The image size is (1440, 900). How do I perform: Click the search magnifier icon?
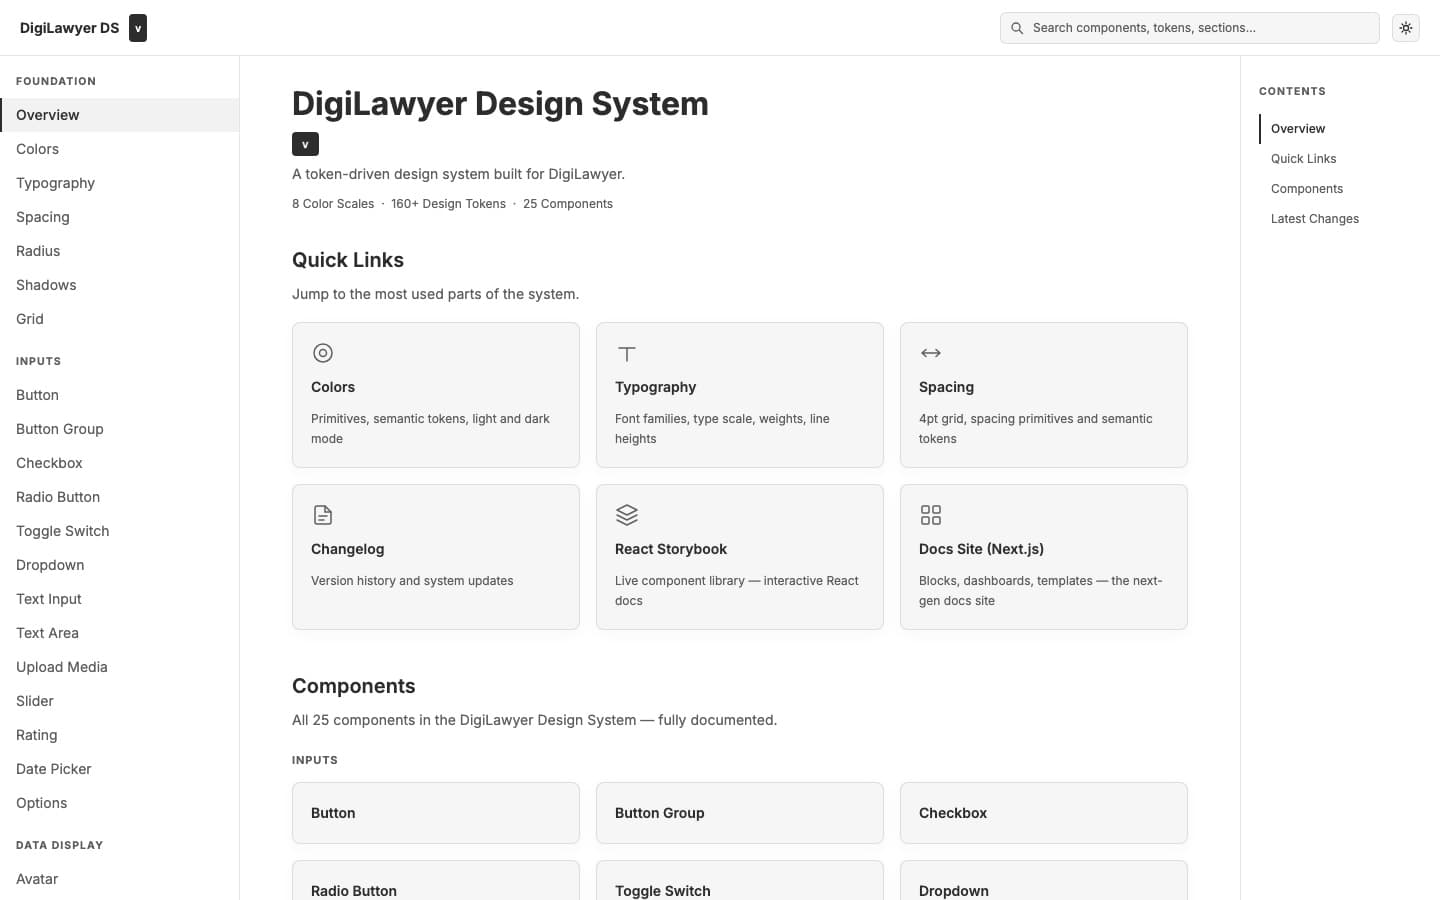click(x=1017, y=28)
